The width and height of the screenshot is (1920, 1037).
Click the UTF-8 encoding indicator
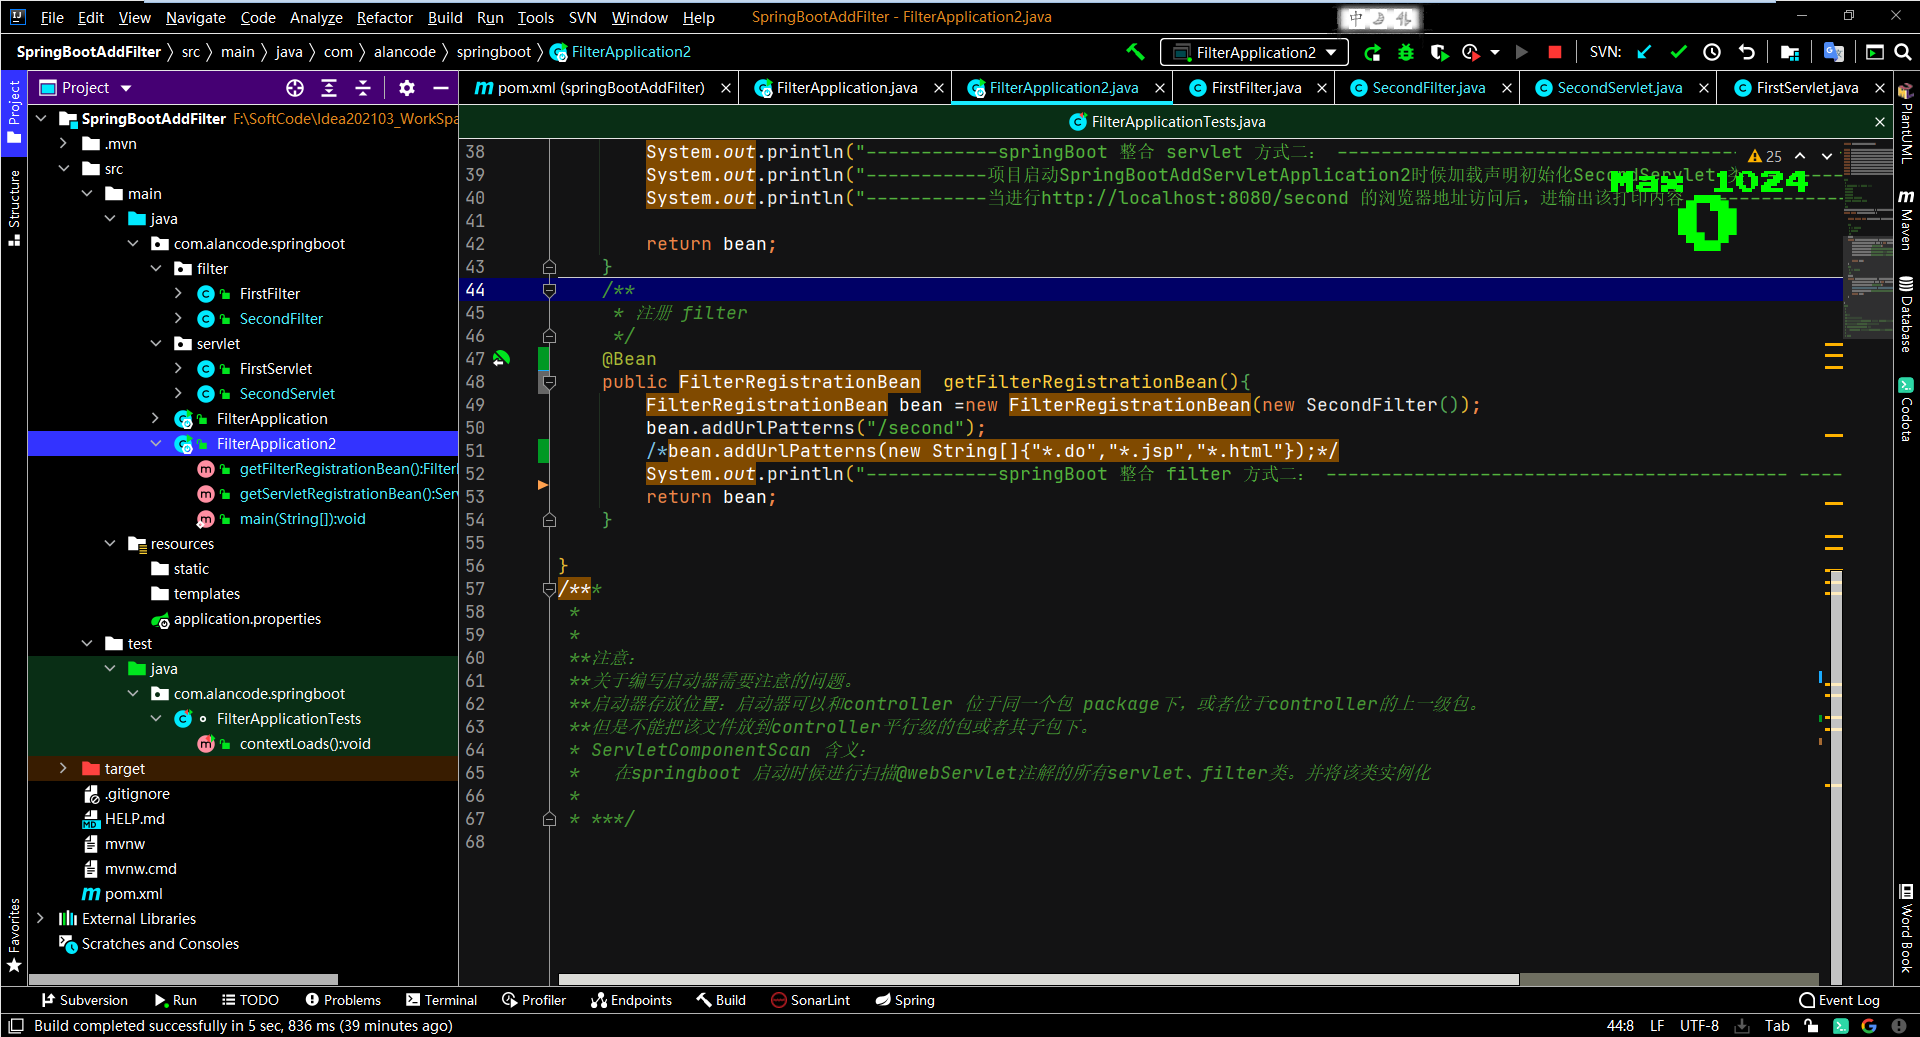[1699, 1026]
